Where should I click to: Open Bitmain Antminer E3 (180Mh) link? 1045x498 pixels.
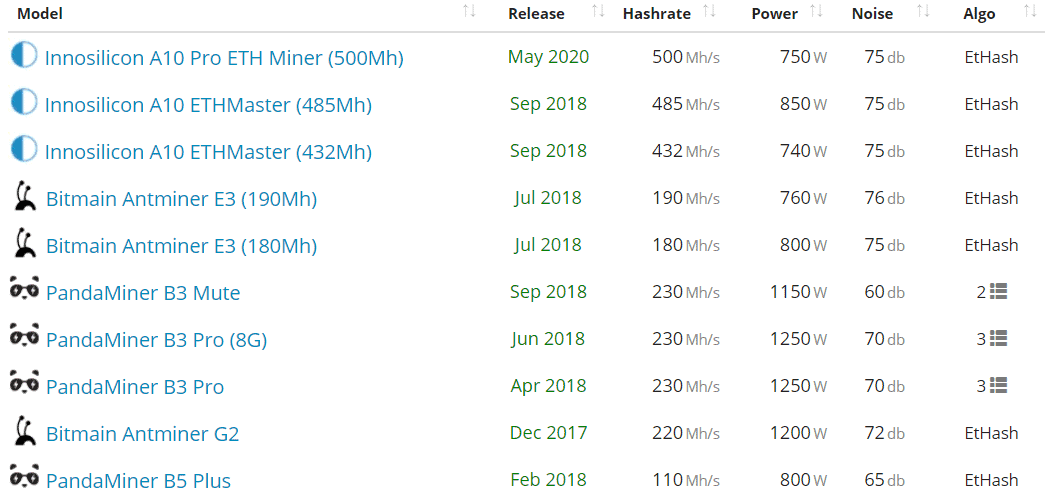(x=181, y=246)
